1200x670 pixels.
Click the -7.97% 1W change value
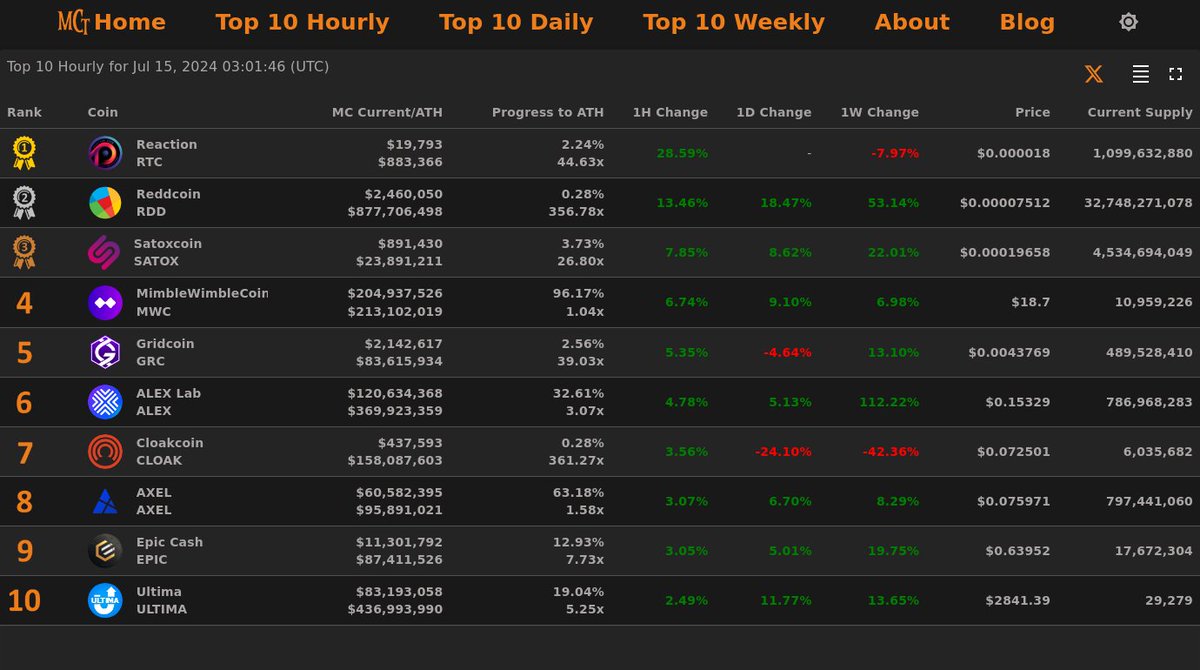pos(895,153)
